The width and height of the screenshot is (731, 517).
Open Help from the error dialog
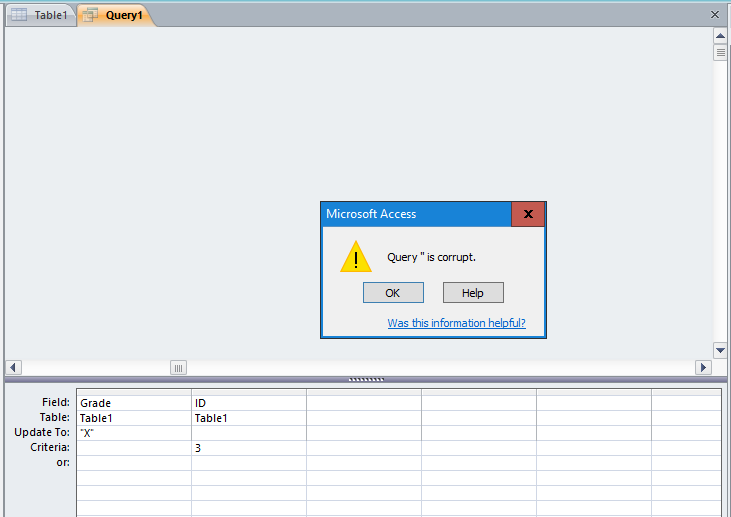click(x=473, y=293)
